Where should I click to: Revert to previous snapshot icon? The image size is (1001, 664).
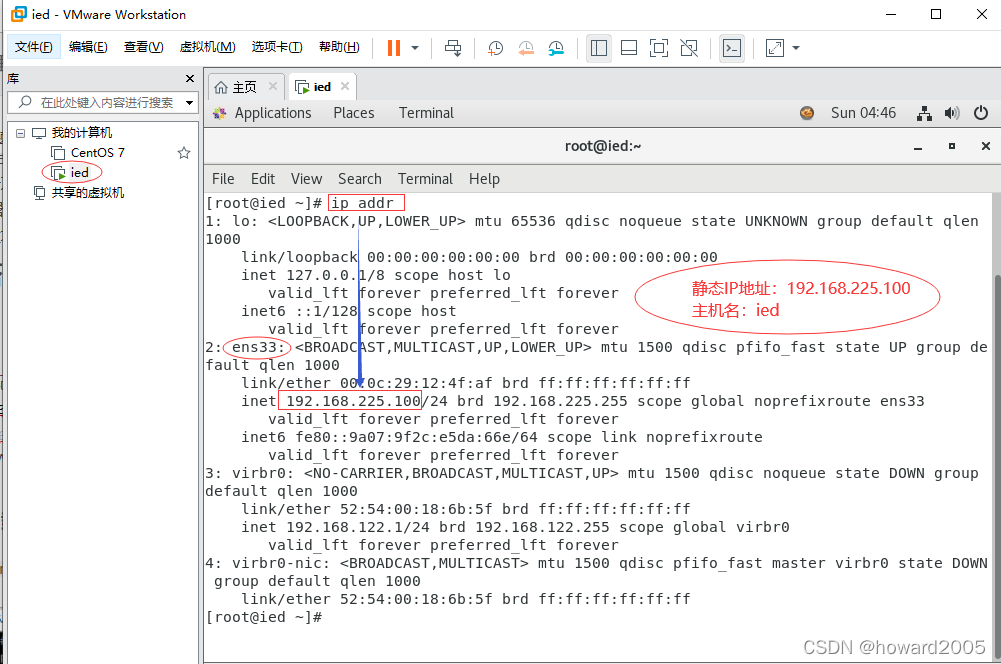[526, 48]
